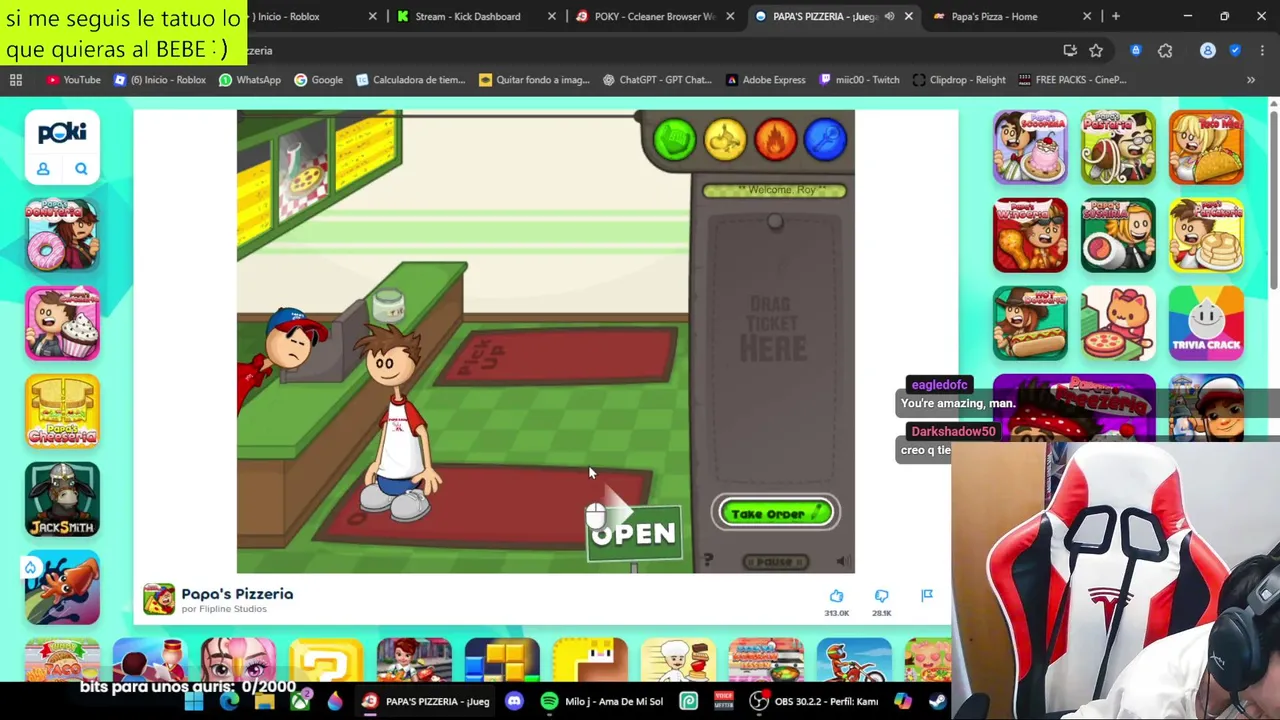Open Calculadora de tiempo bookmark

(x=410, y=80)
